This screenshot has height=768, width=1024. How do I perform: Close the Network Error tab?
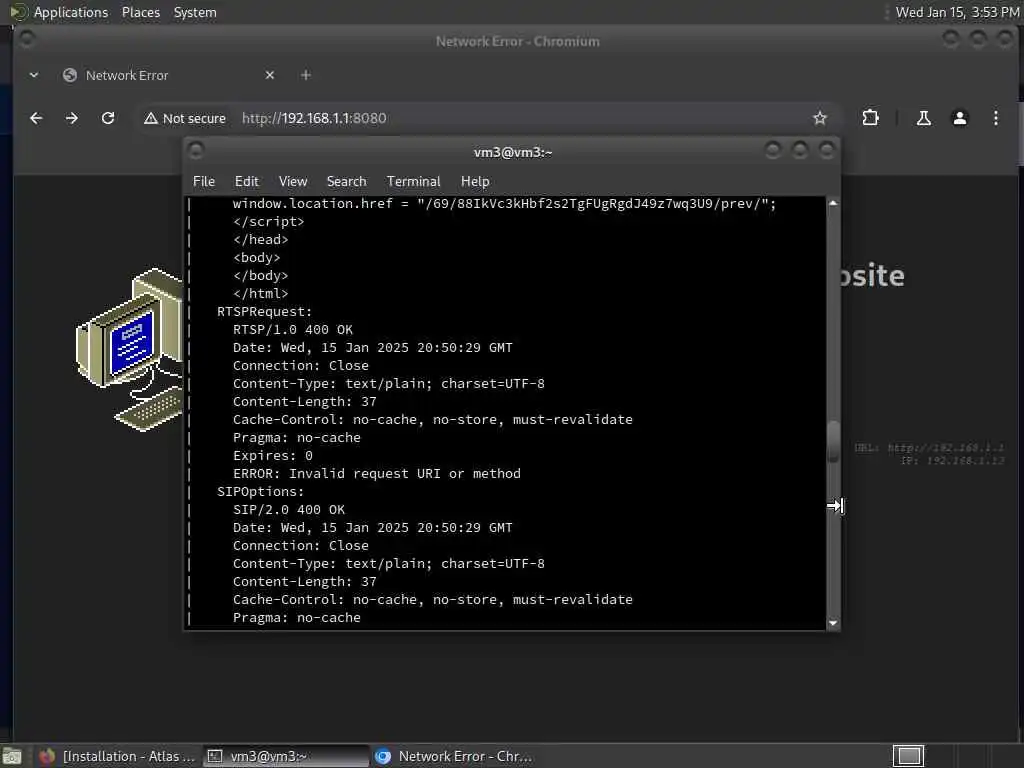click(x=270, y=75)
